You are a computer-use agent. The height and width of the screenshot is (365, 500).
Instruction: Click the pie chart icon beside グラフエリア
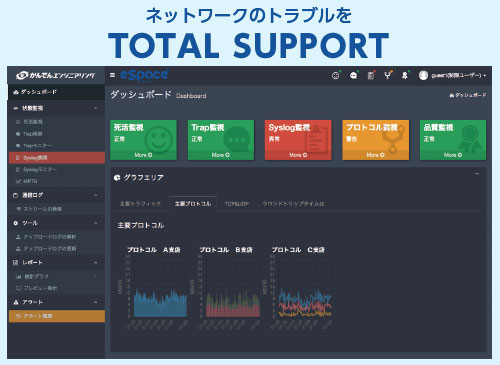pyautogui.click(x=117, y=178)
